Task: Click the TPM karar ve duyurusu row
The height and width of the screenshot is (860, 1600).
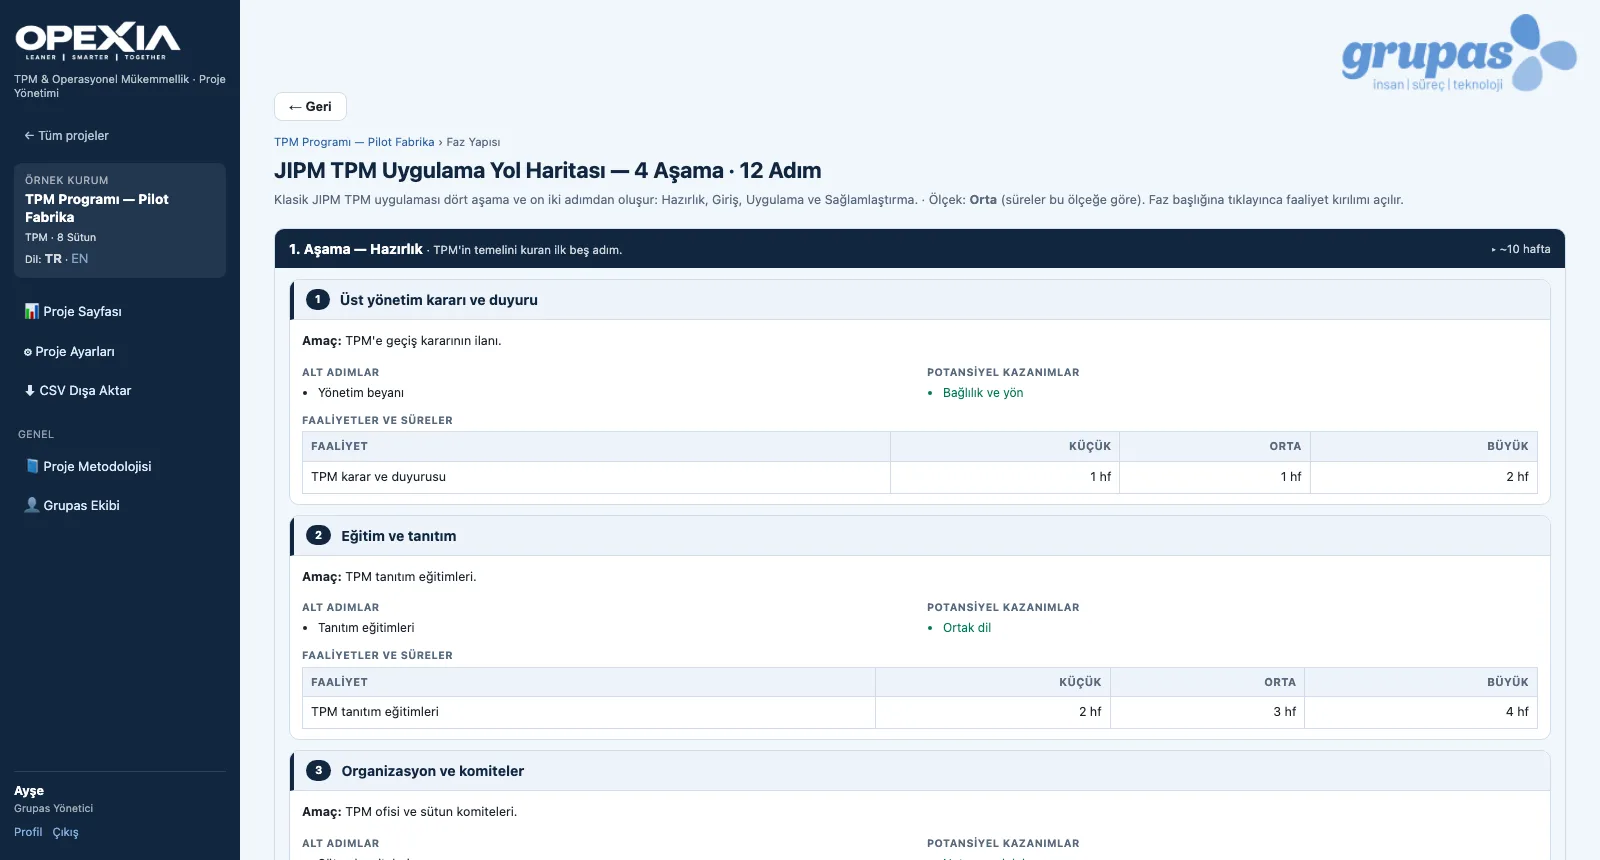Action: pyautogui.click(x=919, y=477)
